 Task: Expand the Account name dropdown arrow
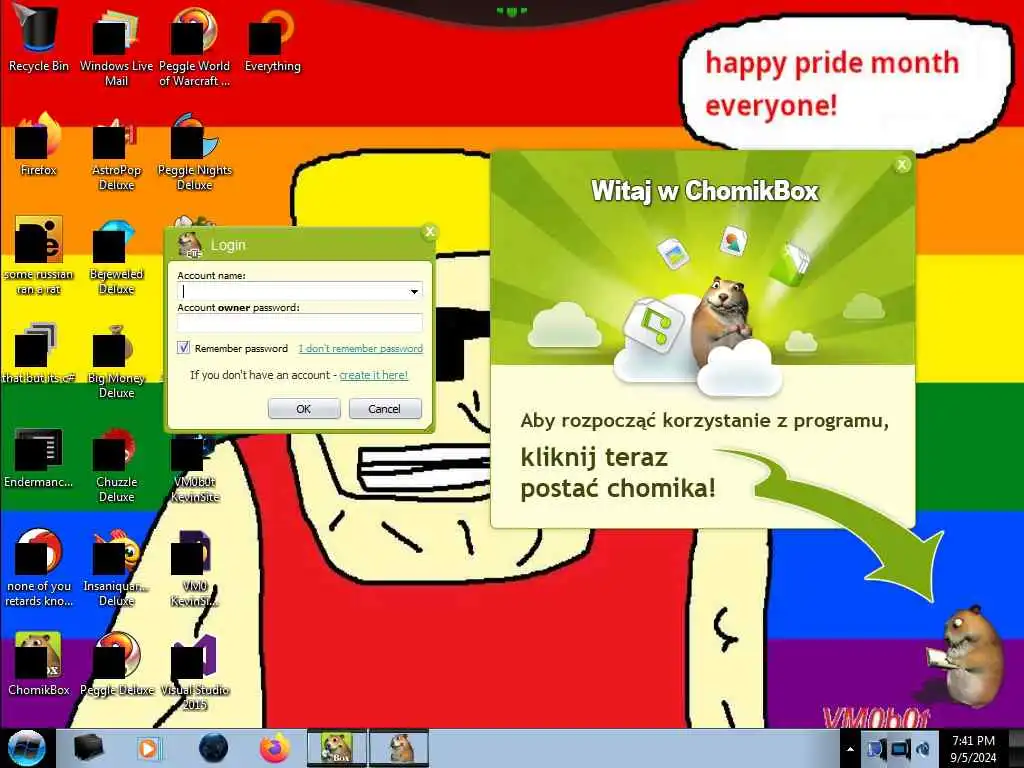[414, 291]
